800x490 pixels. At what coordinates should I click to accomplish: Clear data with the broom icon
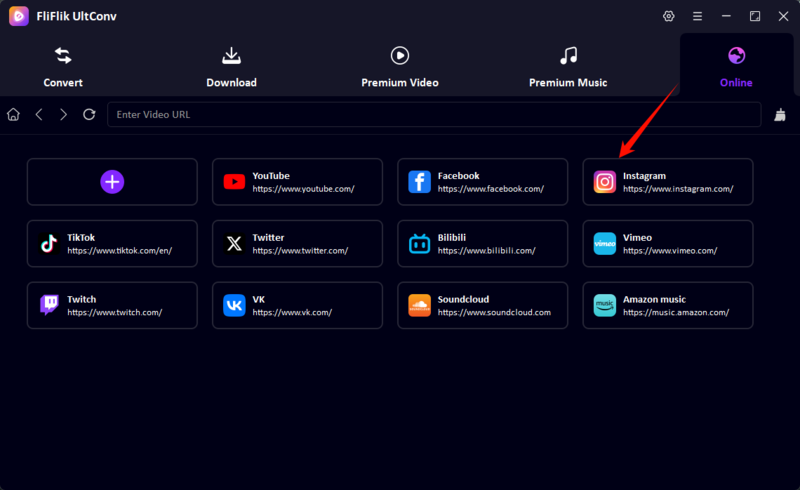pos(780,115)
